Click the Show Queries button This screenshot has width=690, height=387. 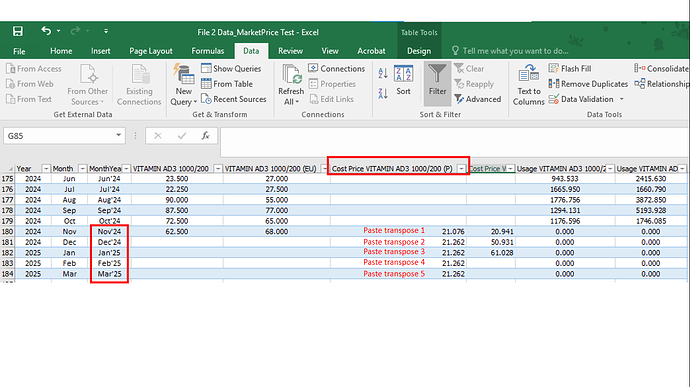coord(231,68)
